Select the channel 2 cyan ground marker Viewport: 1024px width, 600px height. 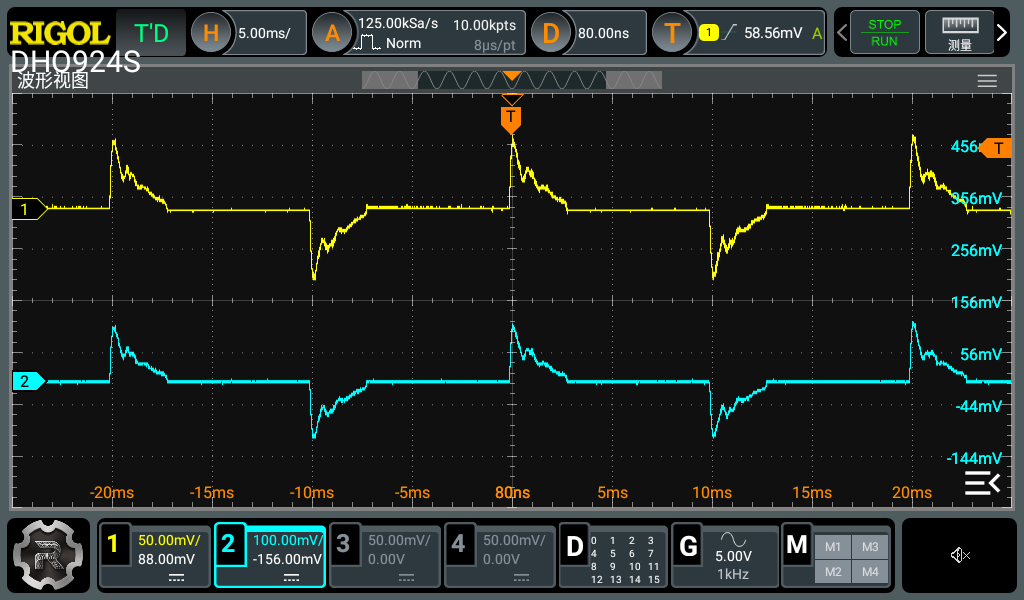pos(29,381)
